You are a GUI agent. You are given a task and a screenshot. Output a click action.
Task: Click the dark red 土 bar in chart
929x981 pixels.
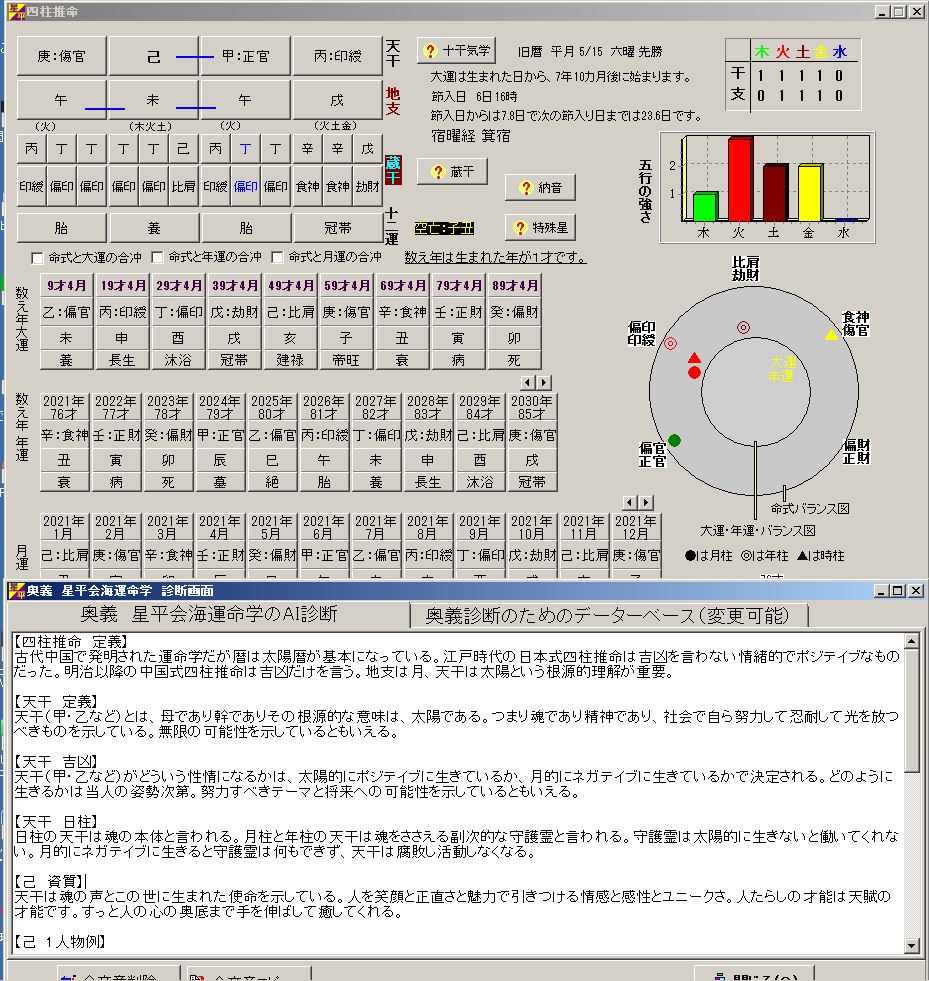[x=775, y=193]
